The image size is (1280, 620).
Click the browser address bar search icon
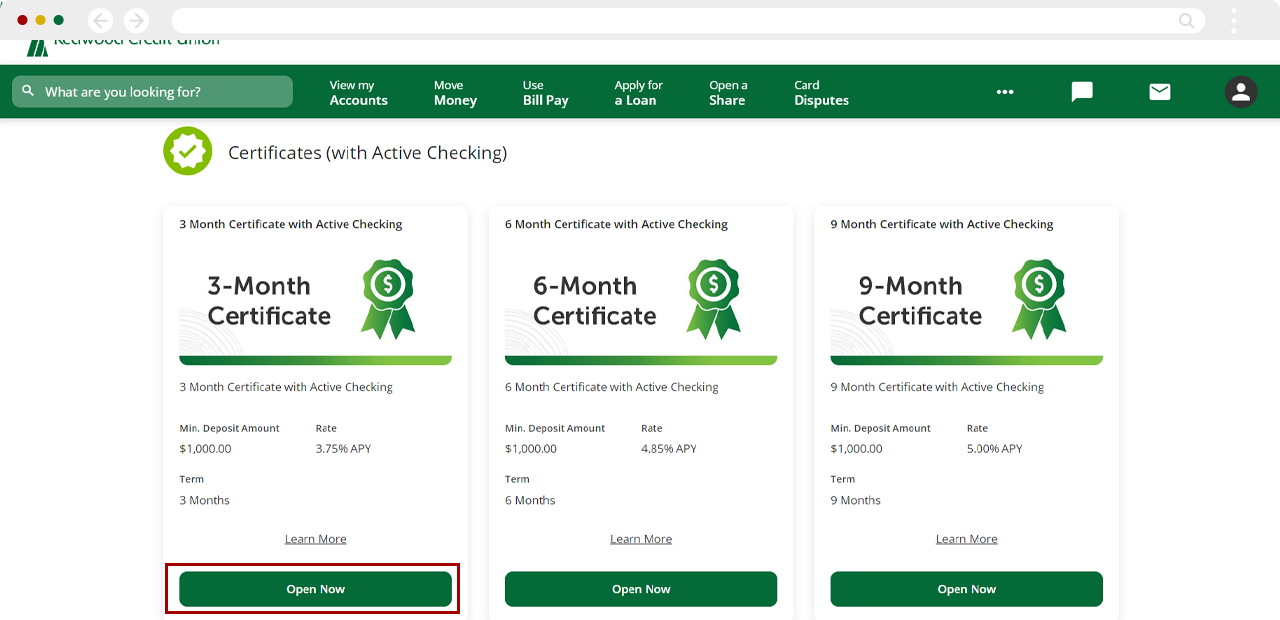coord(1186,20)
